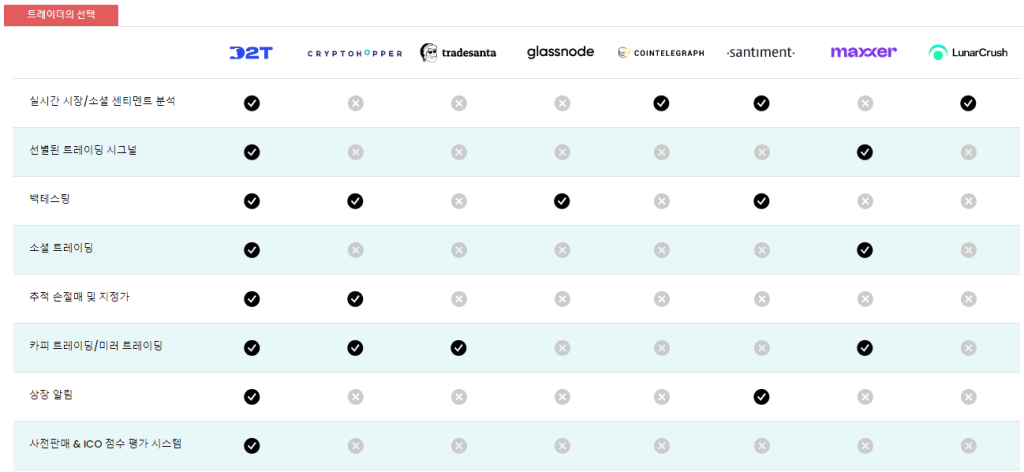This screenshot has height=472, width=1024.
Task: Open the LunarCrush logo
Action: point(968,53)
